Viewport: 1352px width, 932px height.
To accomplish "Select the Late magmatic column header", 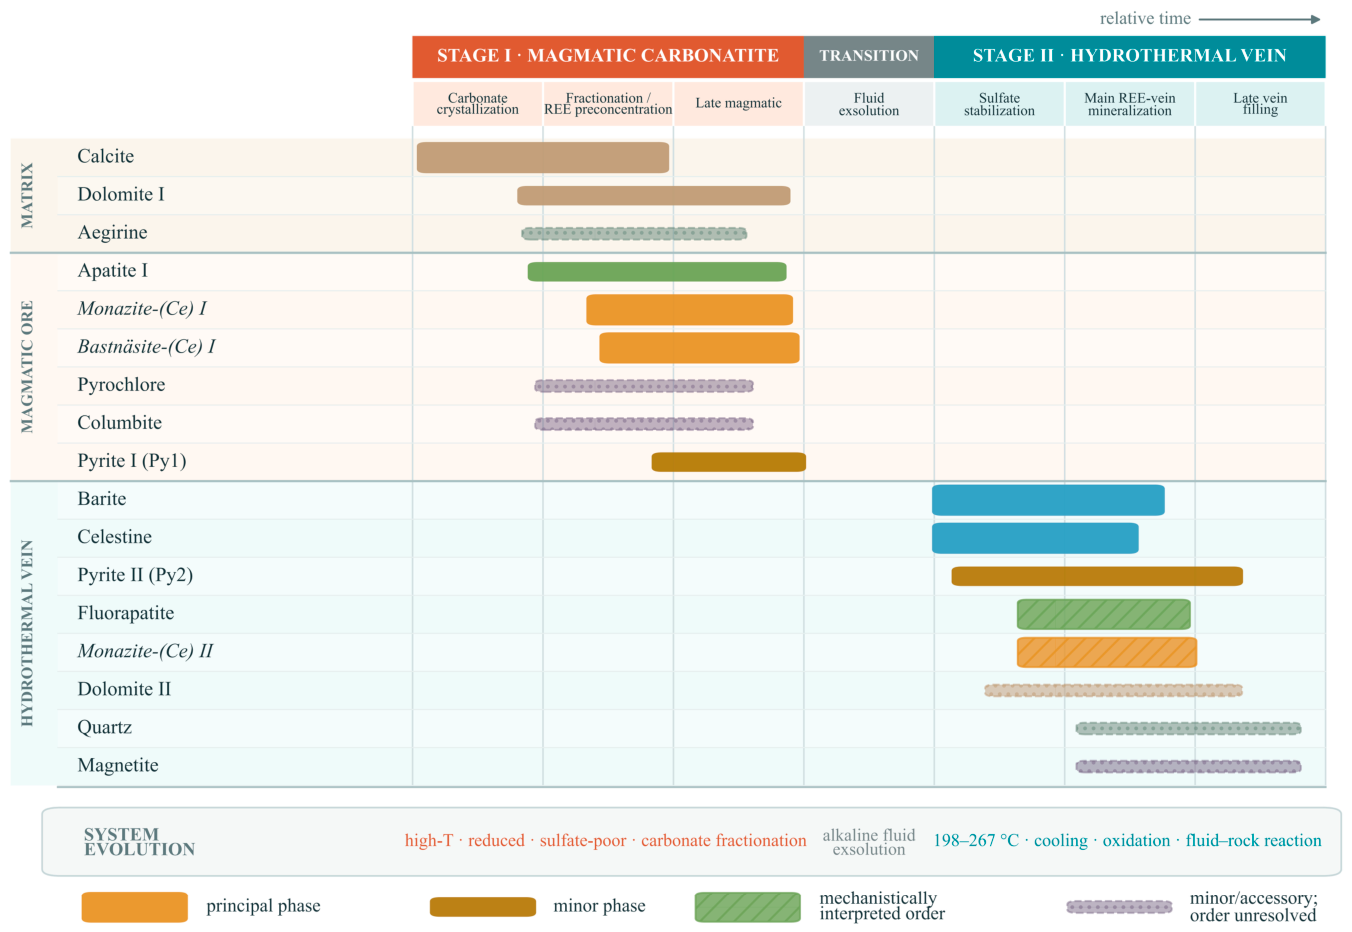I will pyautogui.click(x=739, y=104).
